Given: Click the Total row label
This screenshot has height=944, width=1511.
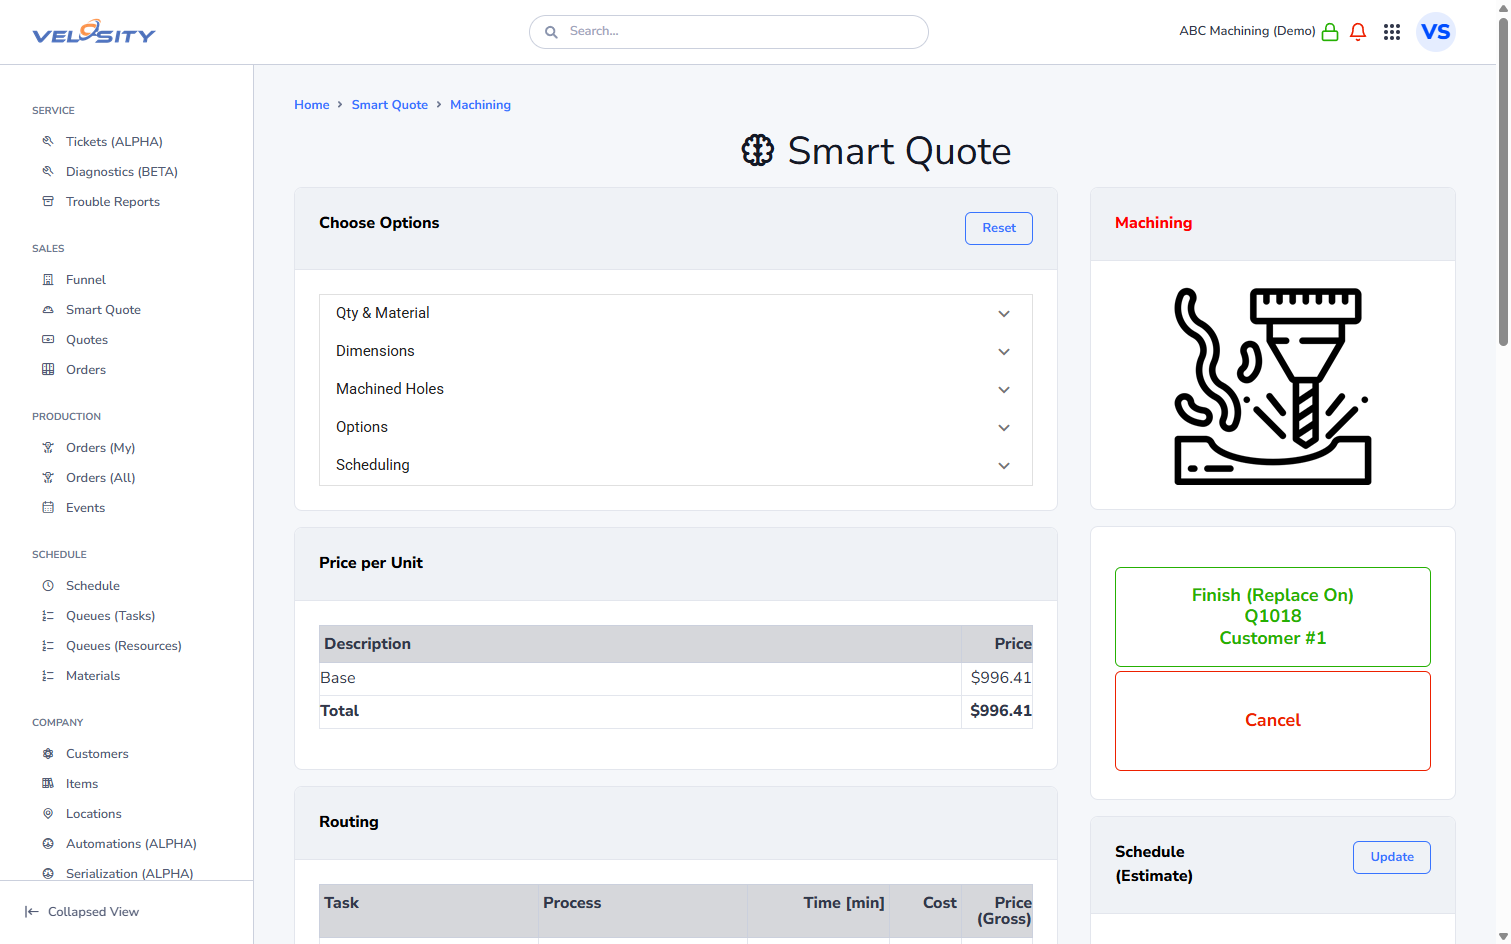Looking at the screenshot, I should [339, 711].
